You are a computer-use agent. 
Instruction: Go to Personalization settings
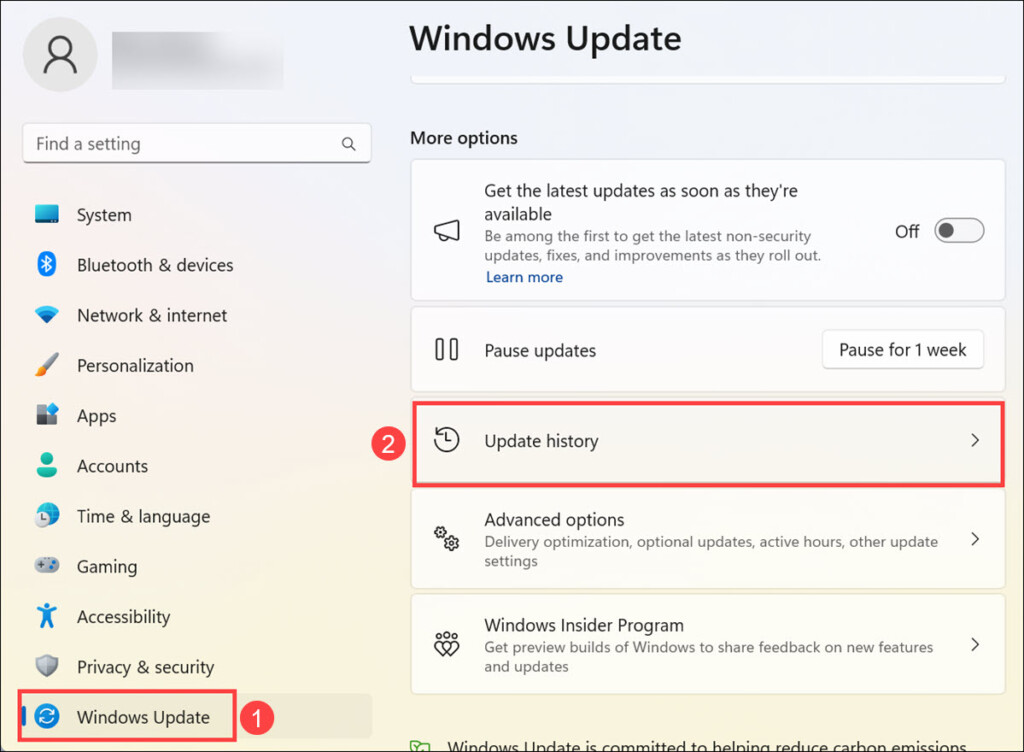tap(135, 366)
